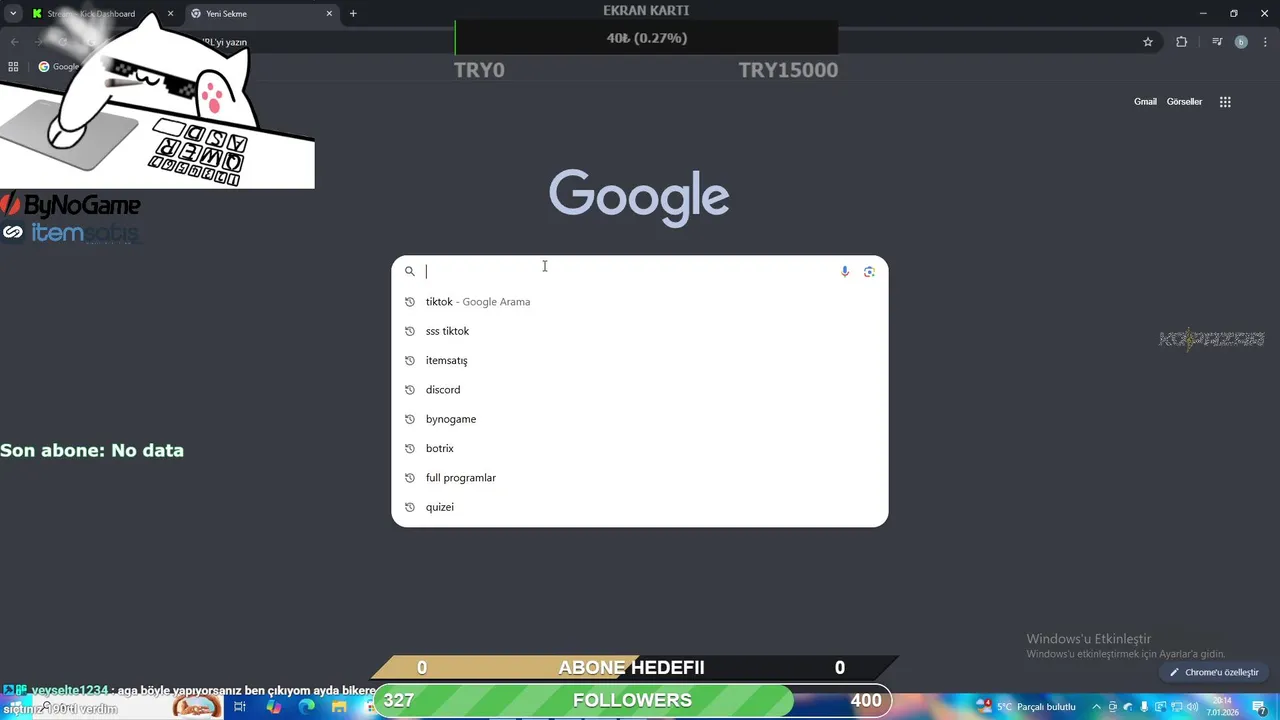This screenshot has width=1280, height=720.
Task: Bookmark this page with star icon
Action: [1148, 42]
